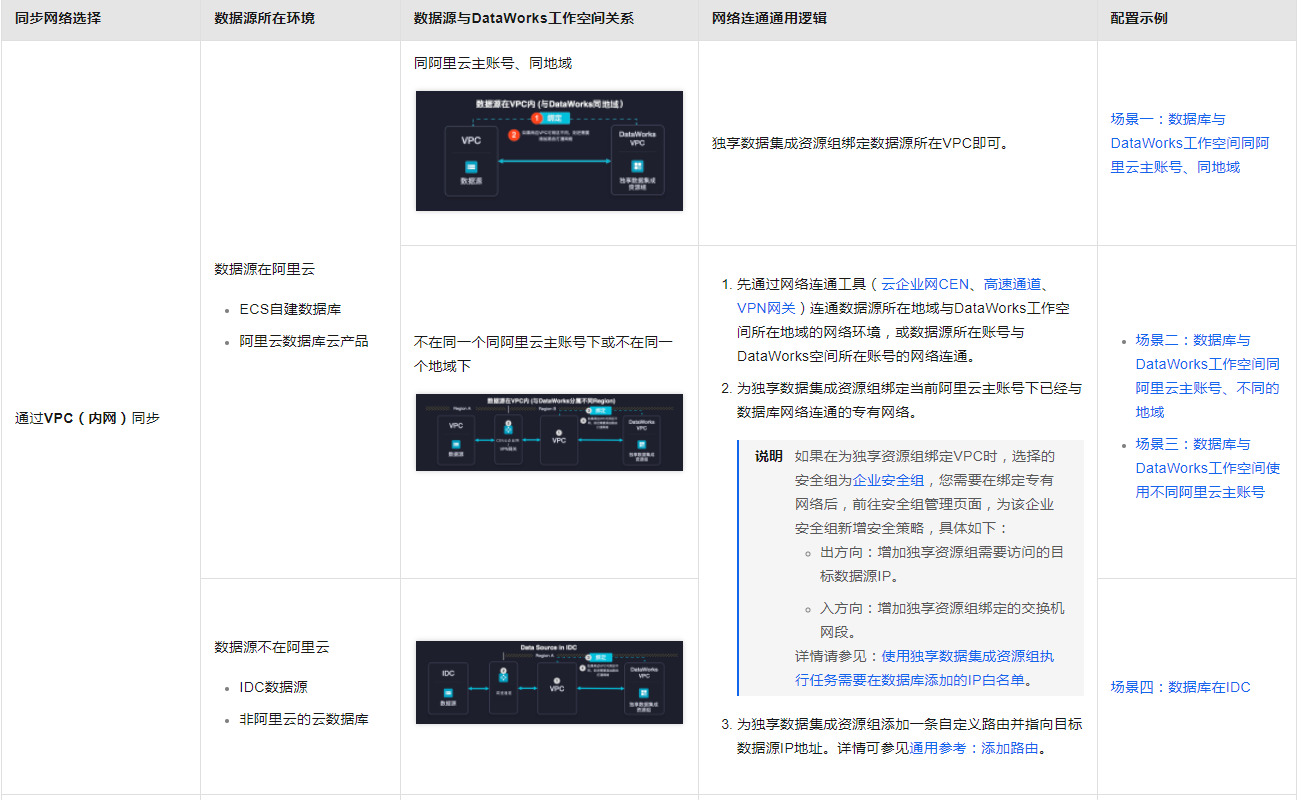Select the 入方向 bullet in the note
This screenshot has width=1302, height=800.
coord(943,620)
